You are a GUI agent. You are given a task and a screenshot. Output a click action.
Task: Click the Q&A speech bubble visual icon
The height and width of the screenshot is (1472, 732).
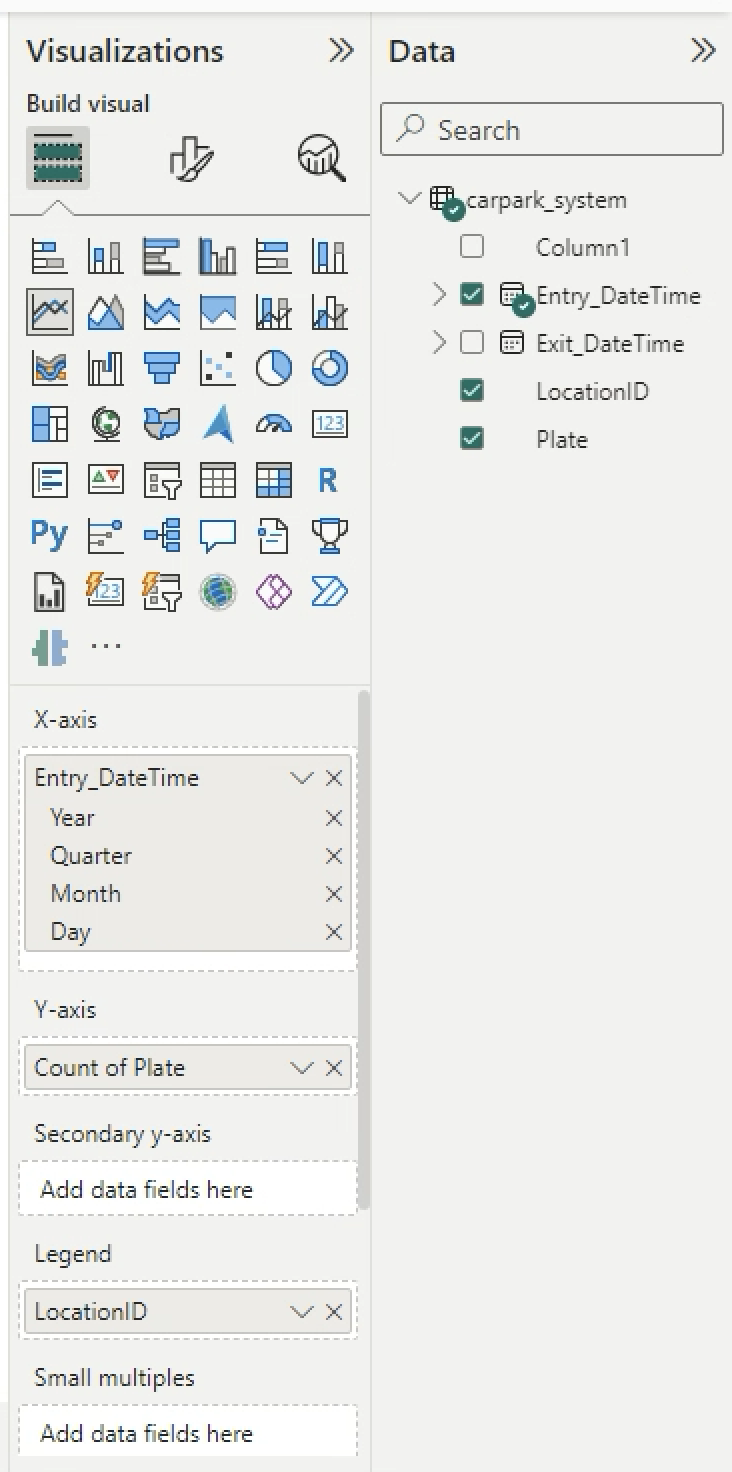click(x=217, y=536)
